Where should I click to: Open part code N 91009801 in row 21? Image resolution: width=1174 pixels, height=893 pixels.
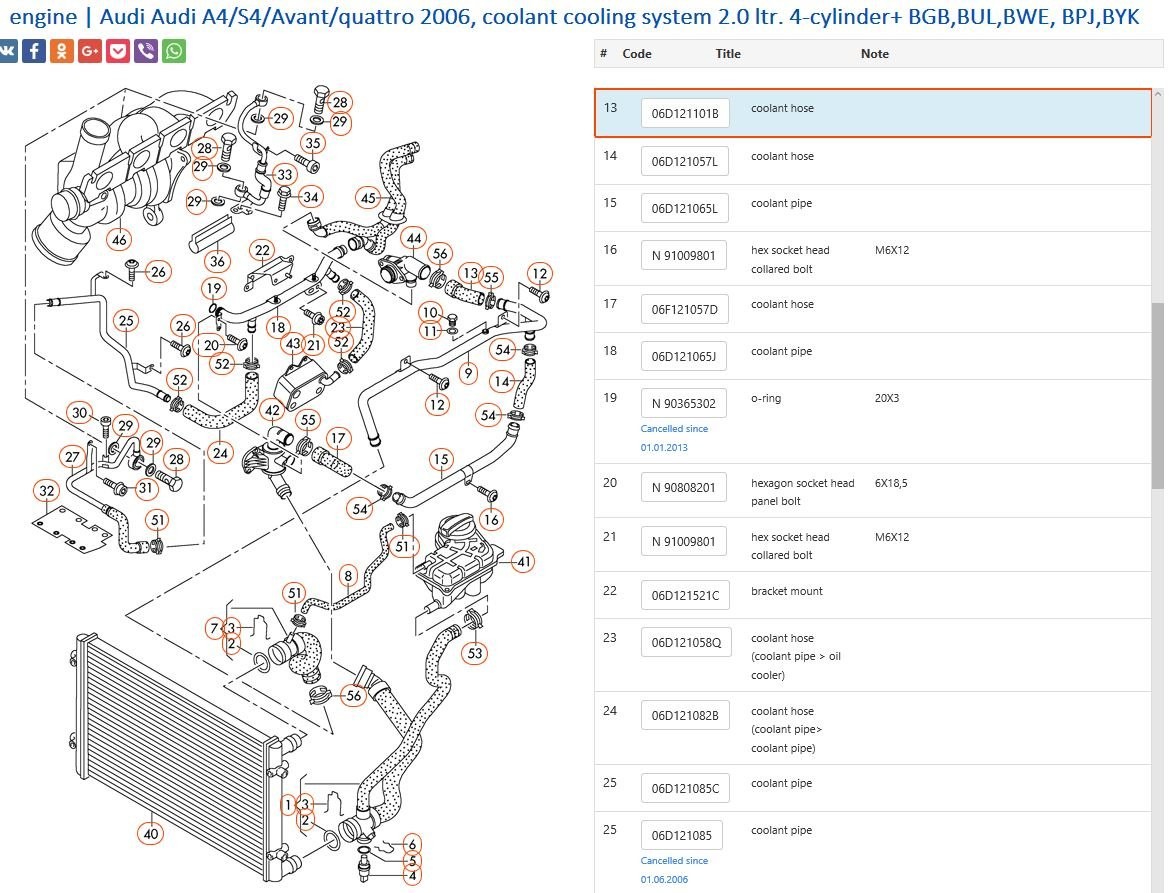coord(684,541)
